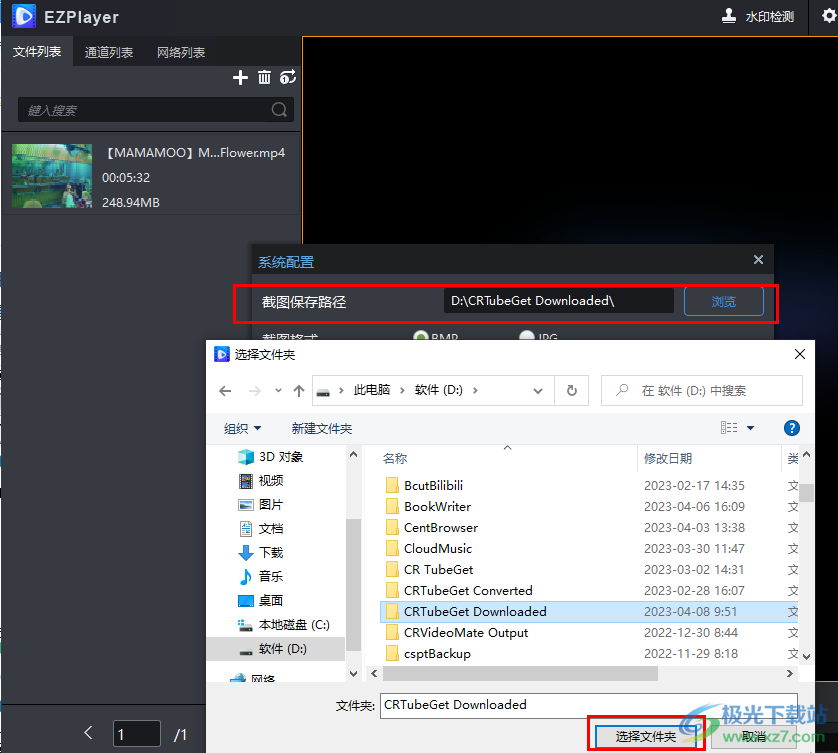Click the delete trash icon in file list
This screenshot has width=838, height=753.
(x=264, y=77)
